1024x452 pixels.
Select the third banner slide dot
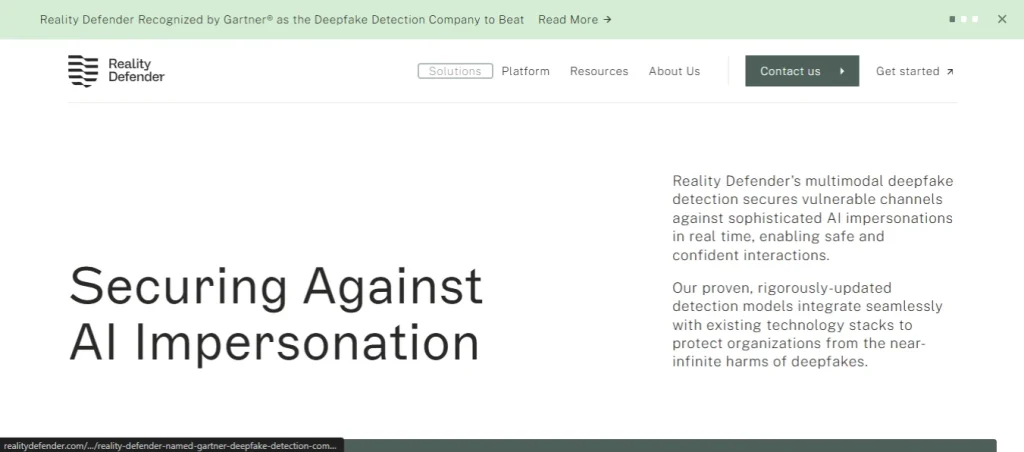click(x=976, y=20)
